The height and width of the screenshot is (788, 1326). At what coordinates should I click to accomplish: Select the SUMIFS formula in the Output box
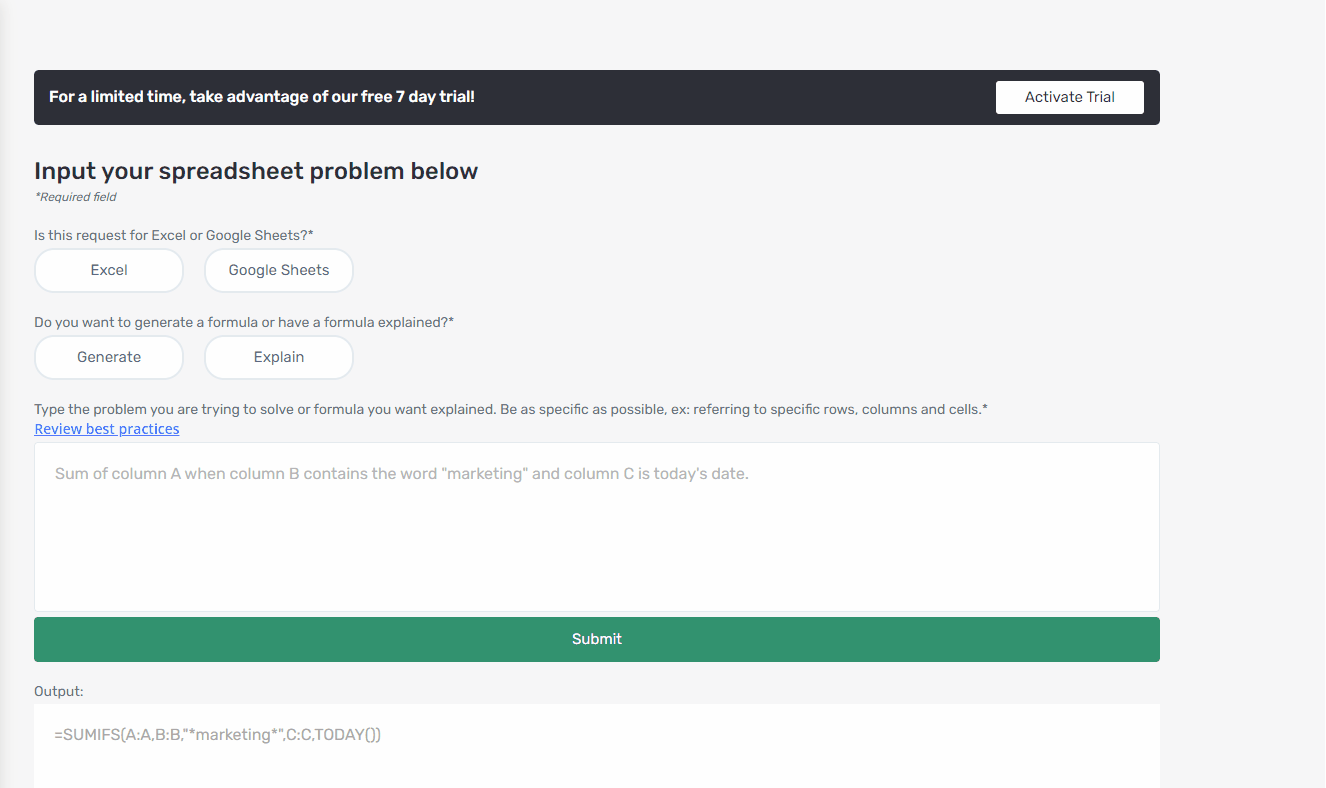(x=219, y=734)
